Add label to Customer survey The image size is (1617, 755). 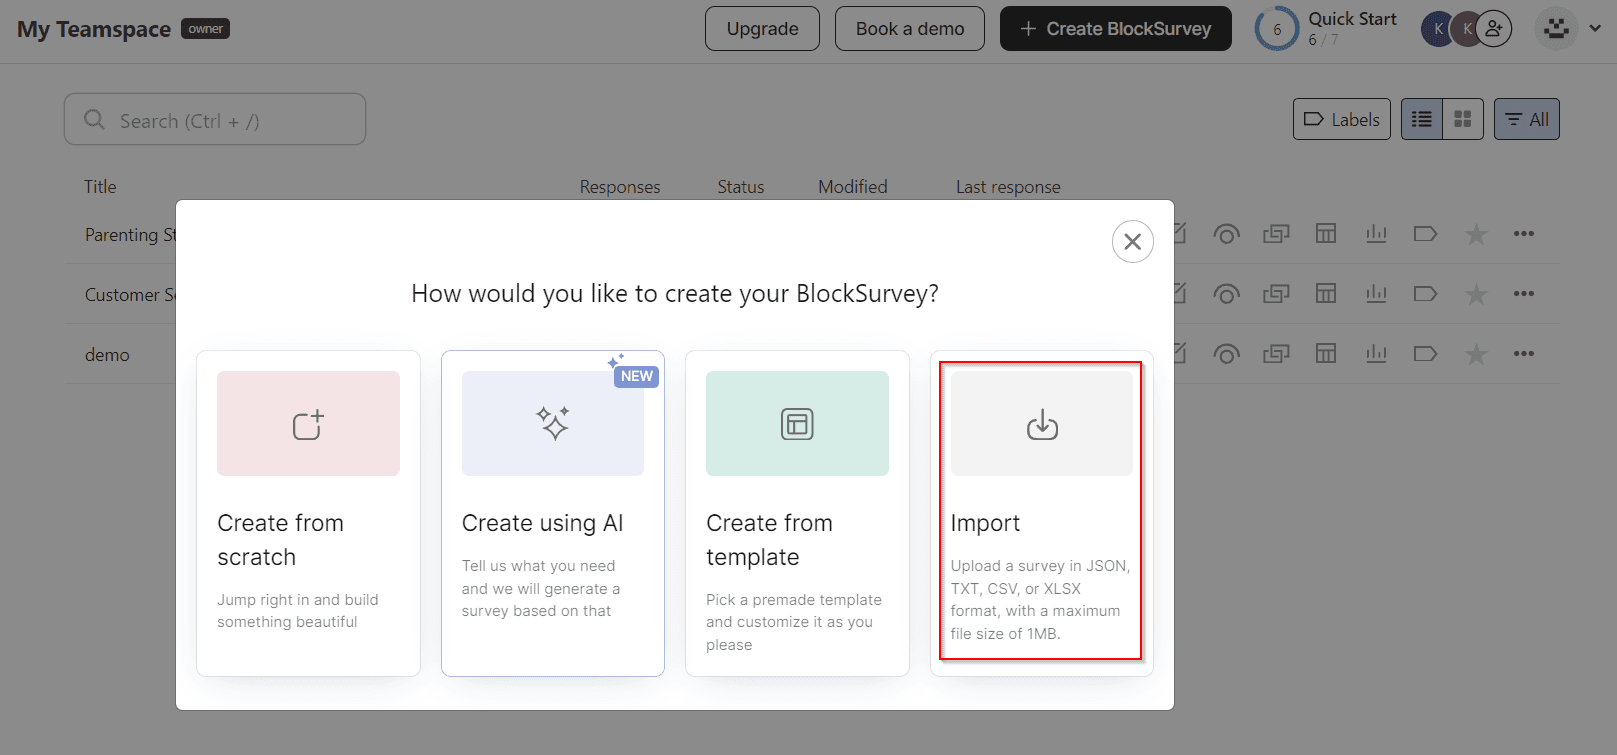coord(1425,294)
